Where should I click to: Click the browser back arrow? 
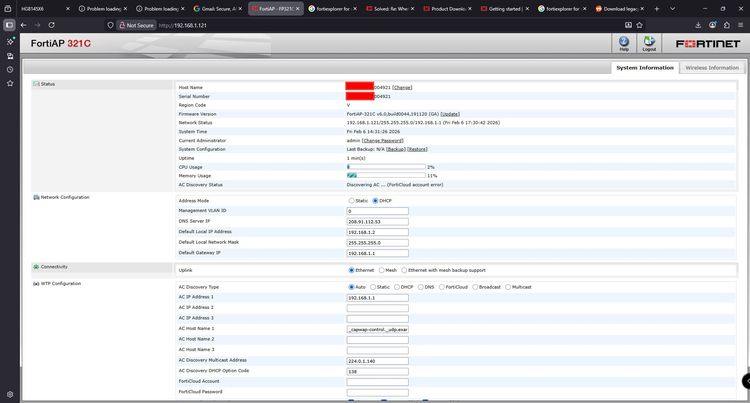click(23, 24)
